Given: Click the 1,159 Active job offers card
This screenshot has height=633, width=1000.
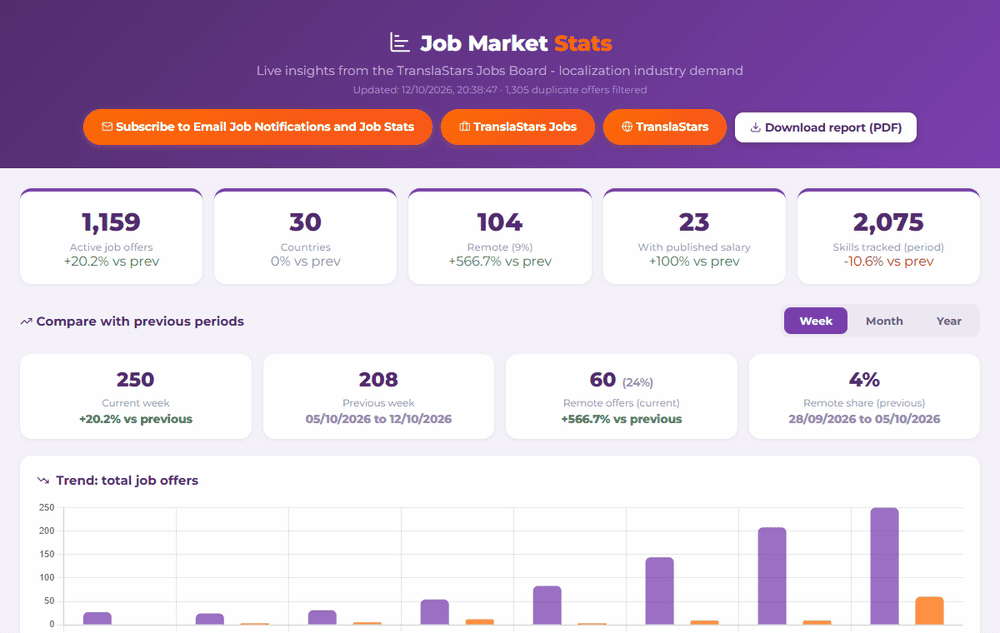Looking at the screenshot, I should pos(112,236).
